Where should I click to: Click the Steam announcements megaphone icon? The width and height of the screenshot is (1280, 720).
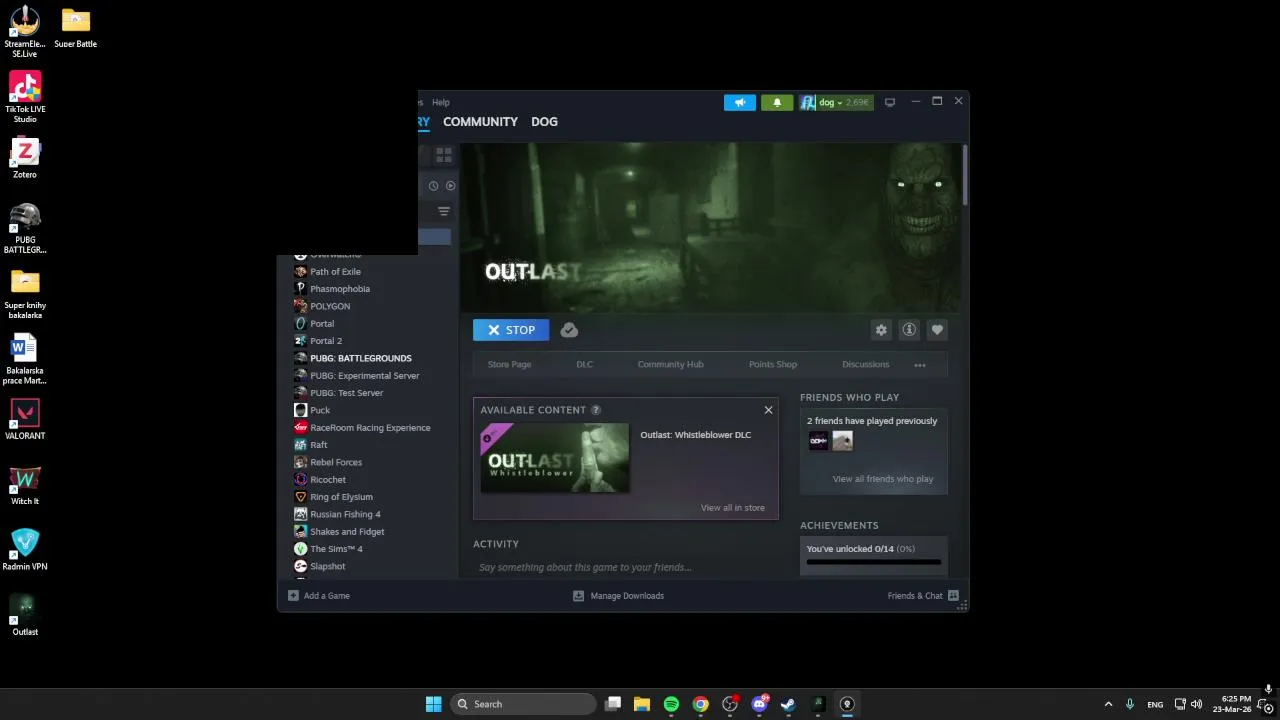740,102
